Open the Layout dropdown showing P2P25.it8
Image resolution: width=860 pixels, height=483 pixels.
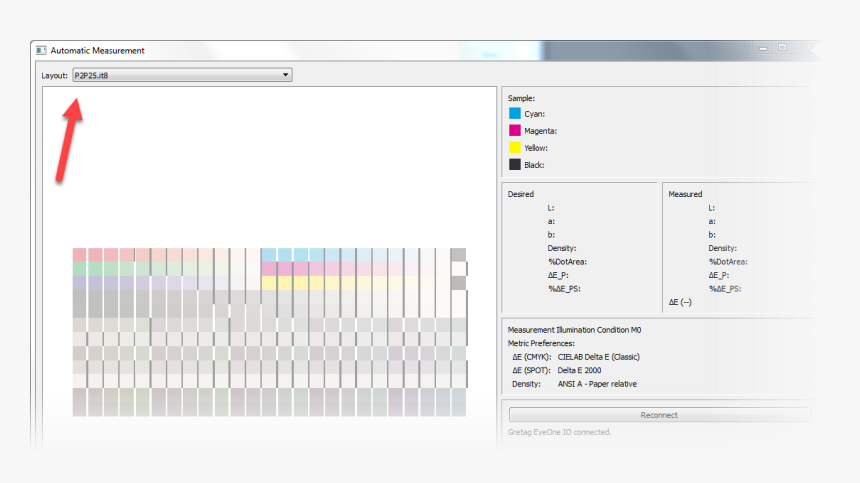coord(181,75)
